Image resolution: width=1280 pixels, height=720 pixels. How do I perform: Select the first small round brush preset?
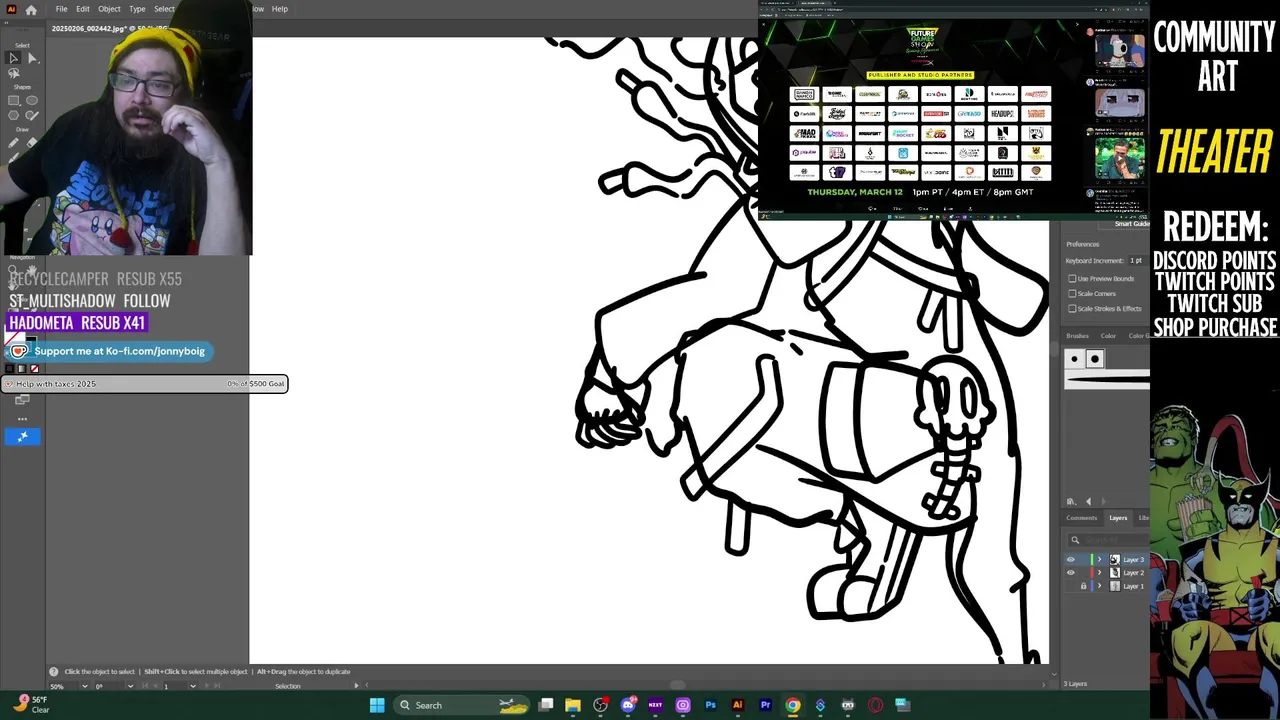tap(1075, 359)
